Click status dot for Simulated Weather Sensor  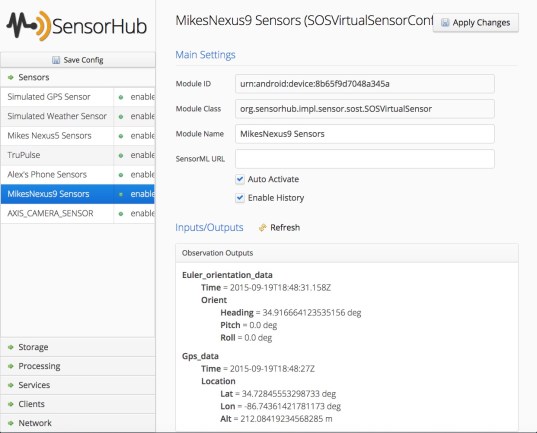[x=121, y=116]
